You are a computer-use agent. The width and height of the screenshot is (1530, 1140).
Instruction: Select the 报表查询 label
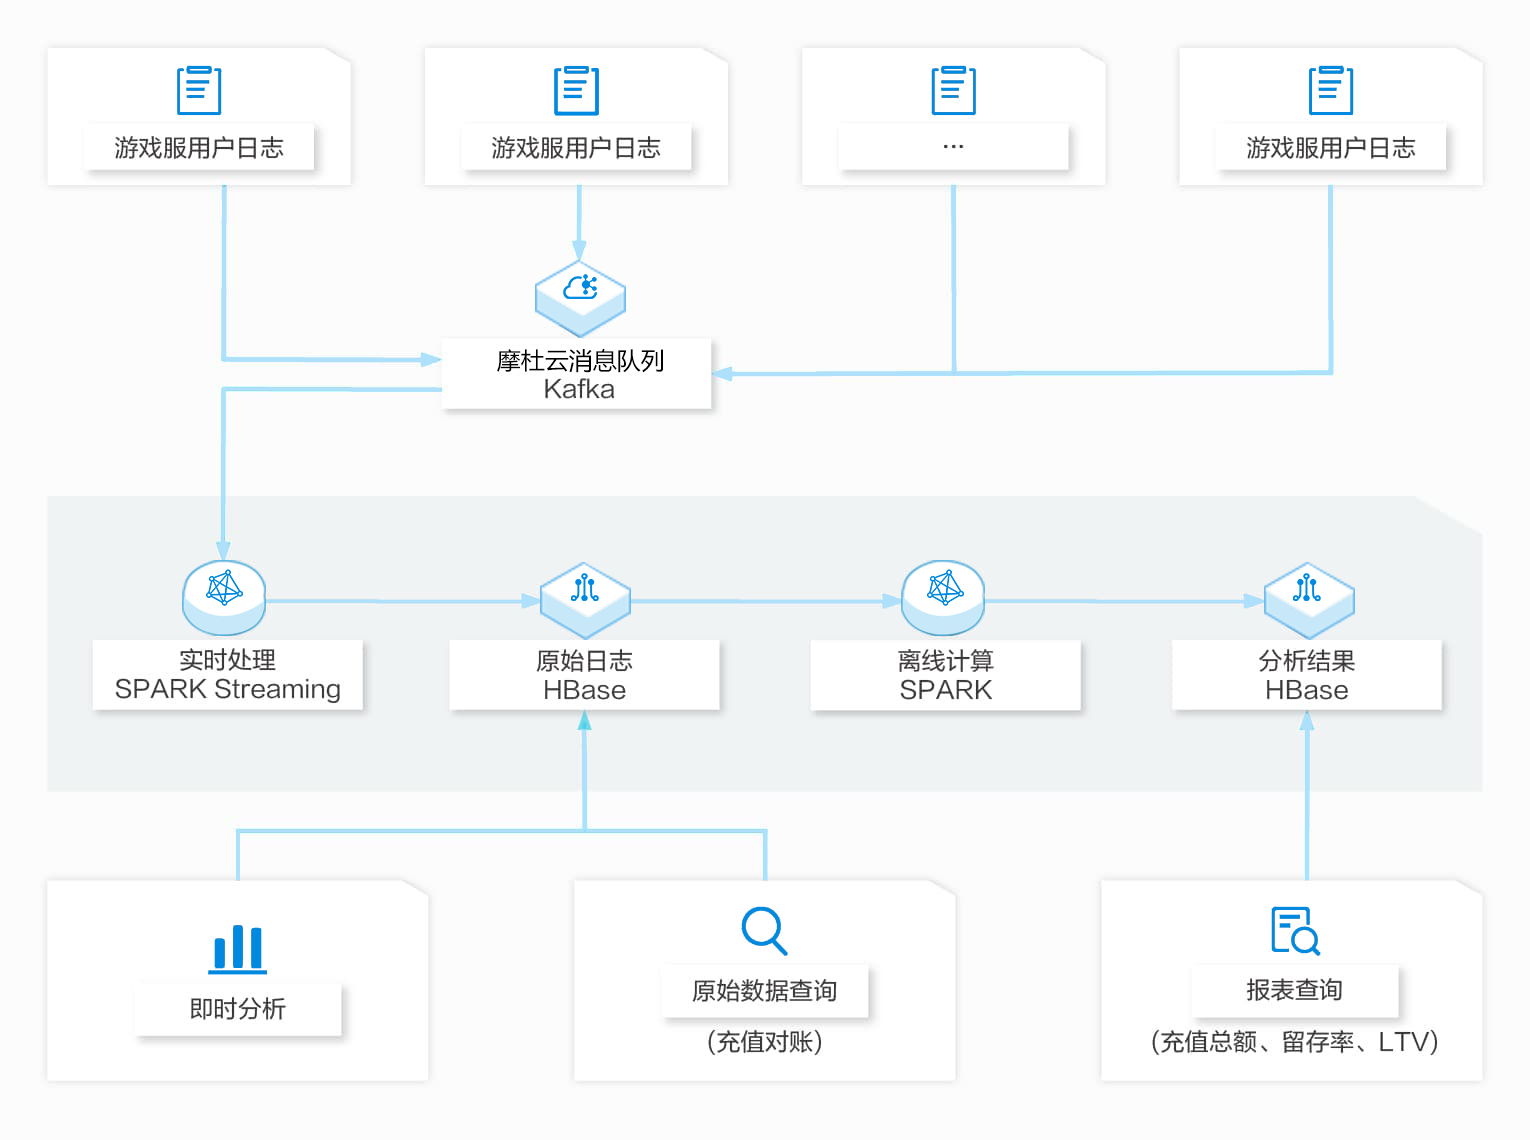[1294, 990]
